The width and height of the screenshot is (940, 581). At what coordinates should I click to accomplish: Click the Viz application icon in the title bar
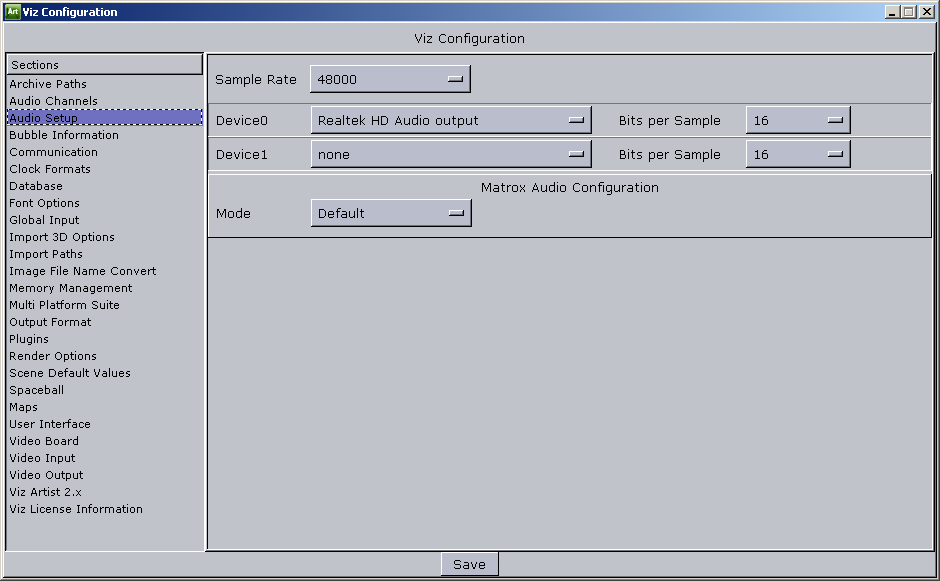click(x=13, y=11)
